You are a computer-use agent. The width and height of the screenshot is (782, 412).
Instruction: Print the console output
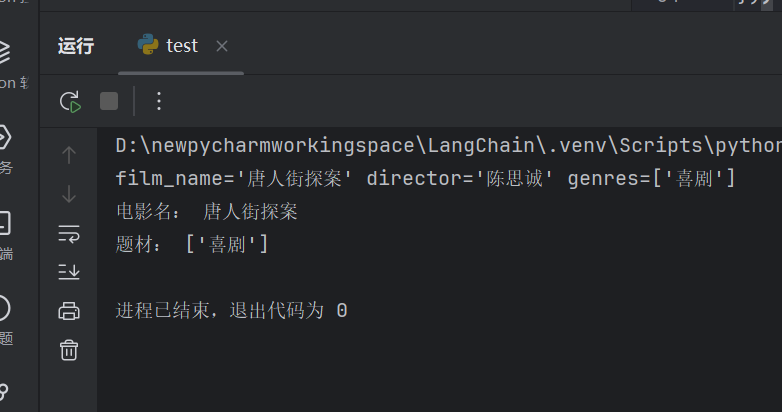coord(69,311)
